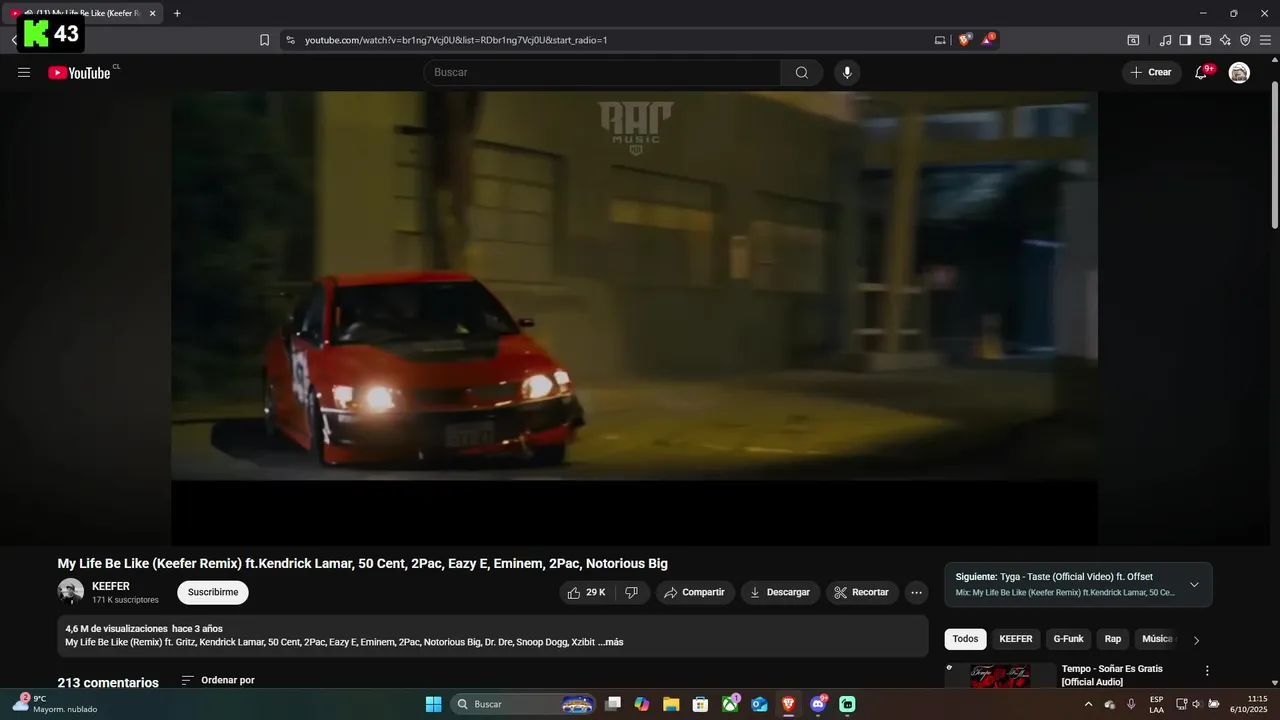This screenshot has width=1280, height=720.
Task: Select the G-Funk filter chip
Action: [1068, 639]
